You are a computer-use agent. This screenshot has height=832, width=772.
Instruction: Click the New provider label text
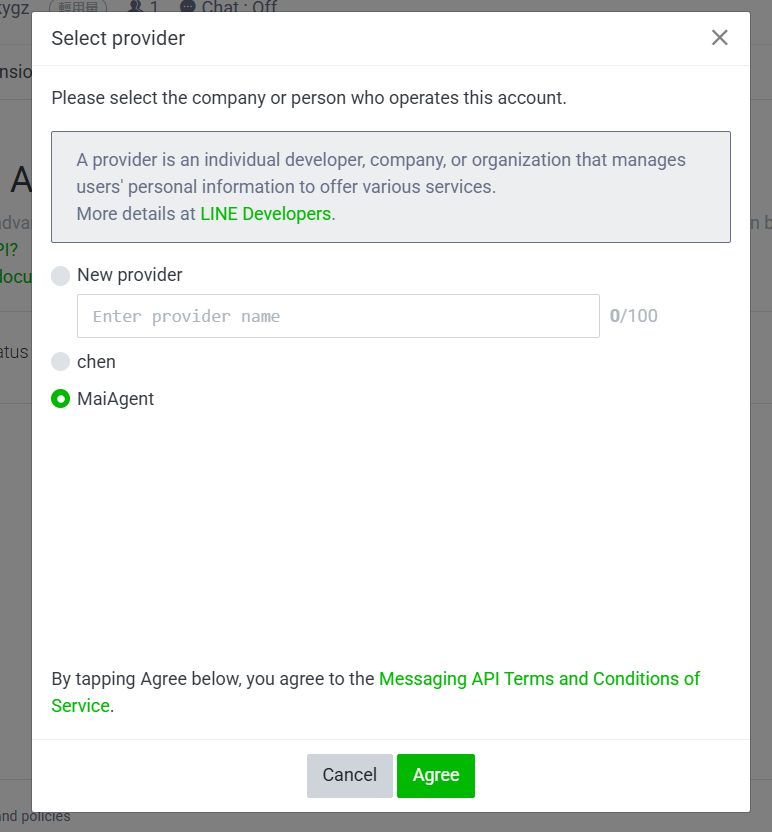[x=130, y=275]
